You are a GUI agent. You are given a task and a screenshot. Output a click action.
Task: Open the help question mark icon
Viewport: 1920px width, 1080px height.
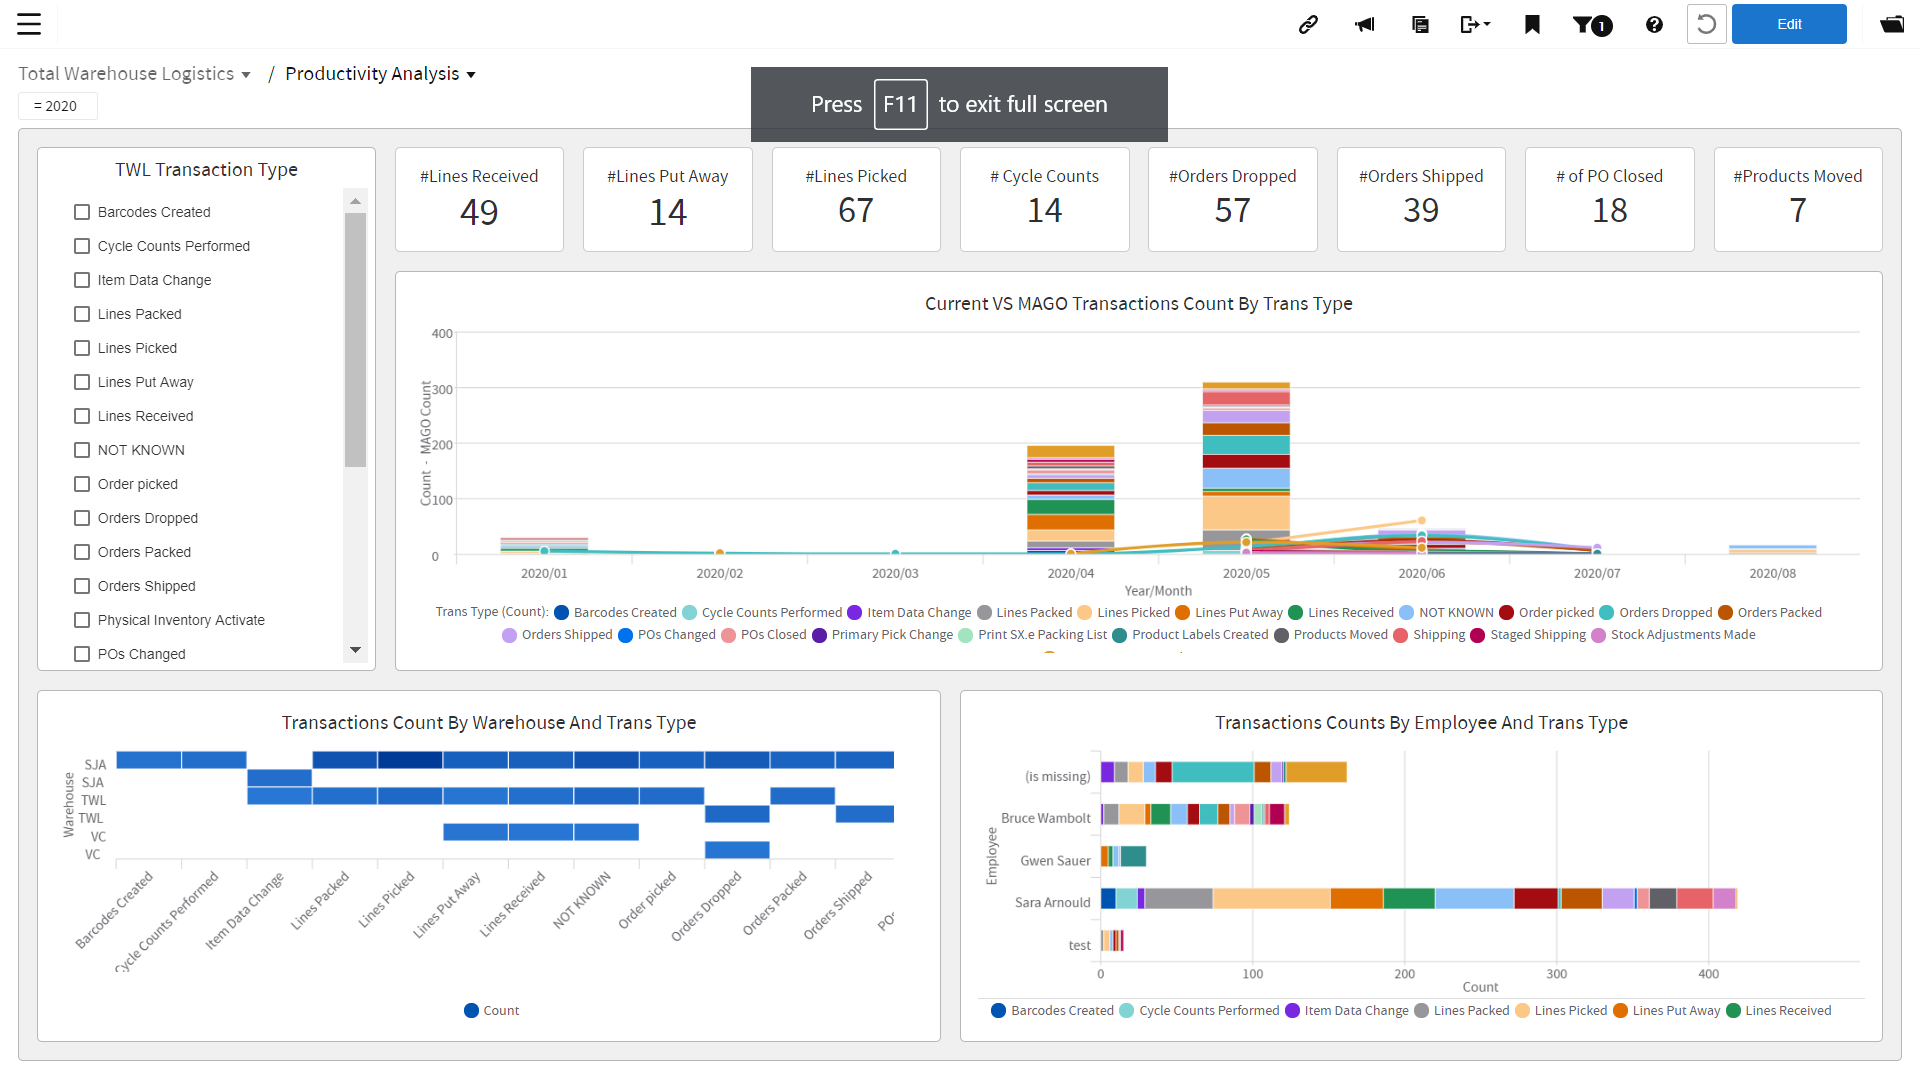click(1654, 24)
